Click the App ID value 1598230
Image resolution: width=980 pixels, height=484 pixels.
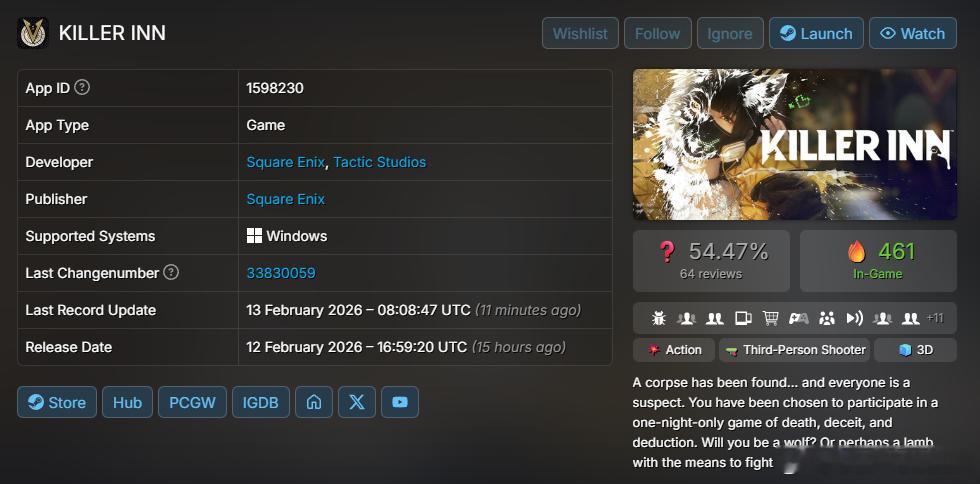pos(275,88)
